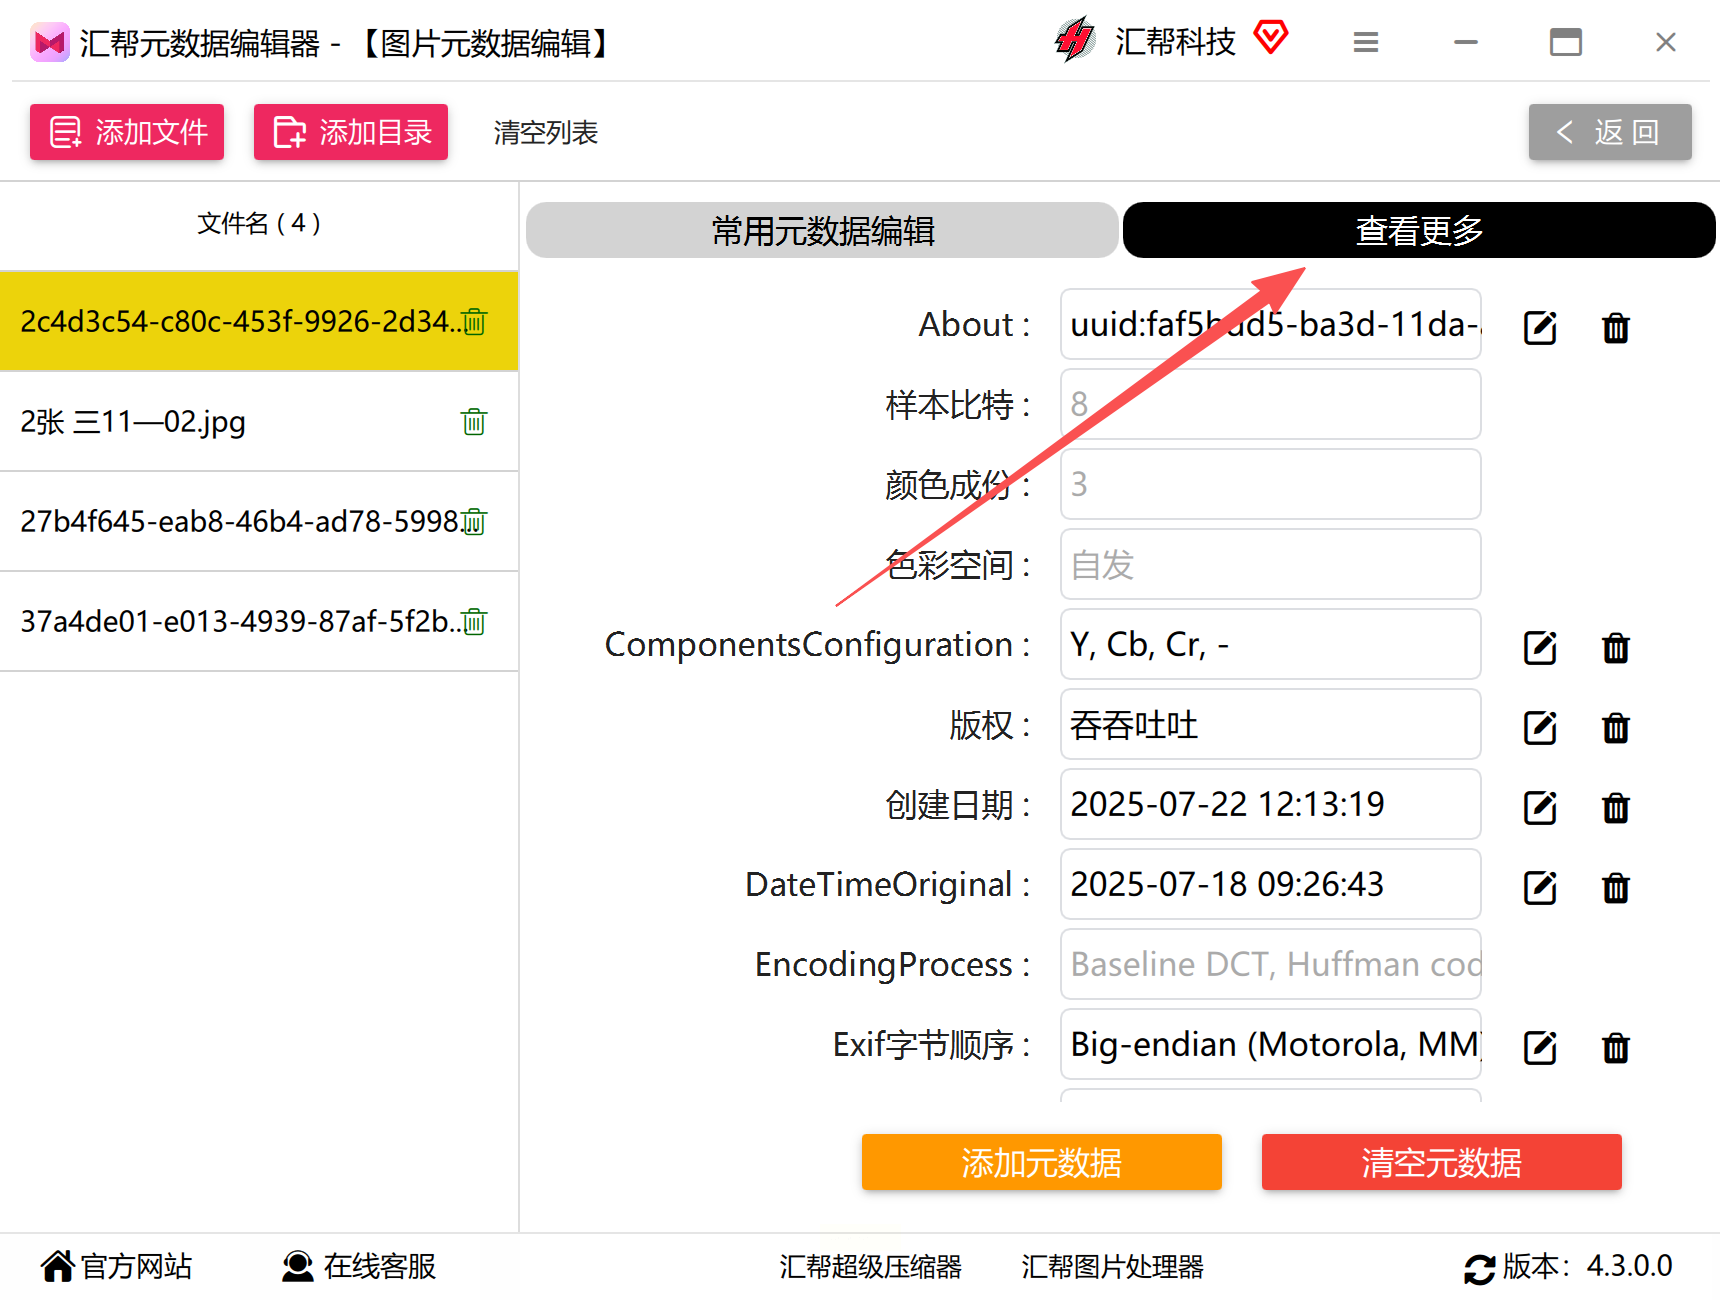Click the About uuid input field

coord(1271,324)
